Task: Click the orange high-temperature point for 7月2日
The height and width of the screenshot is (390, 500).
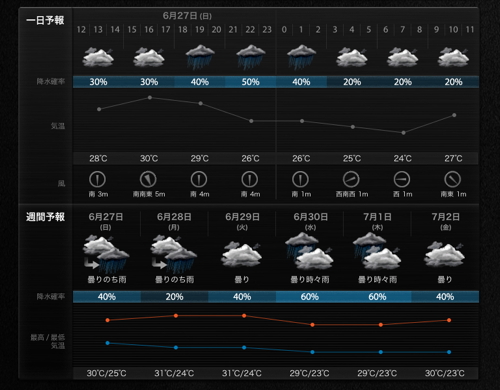Action: (449, 320)
